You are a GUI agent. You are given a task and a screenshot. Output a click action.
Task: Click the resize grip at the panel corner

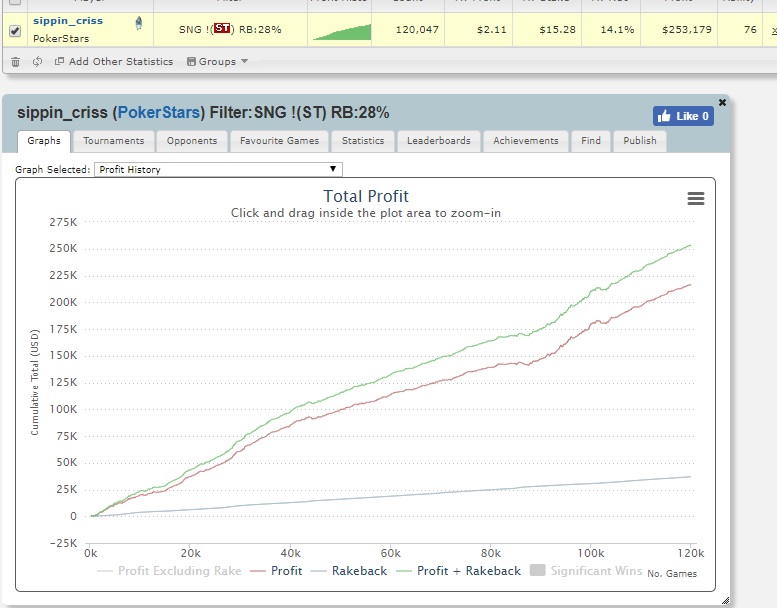[725, 601]
